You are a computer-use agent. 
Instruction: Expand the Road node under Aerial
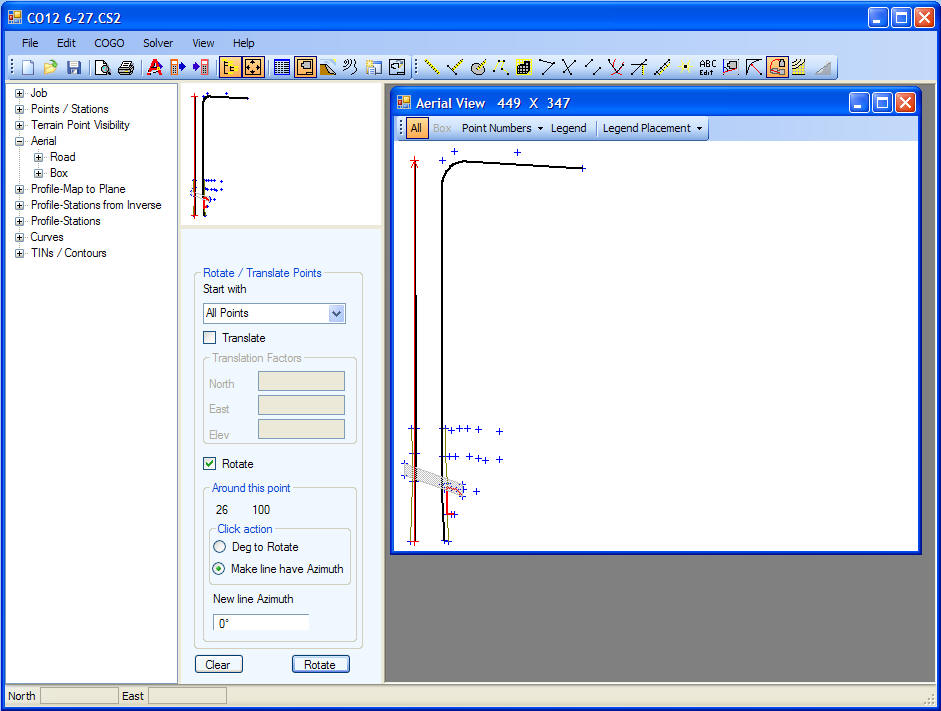(38, 157)
